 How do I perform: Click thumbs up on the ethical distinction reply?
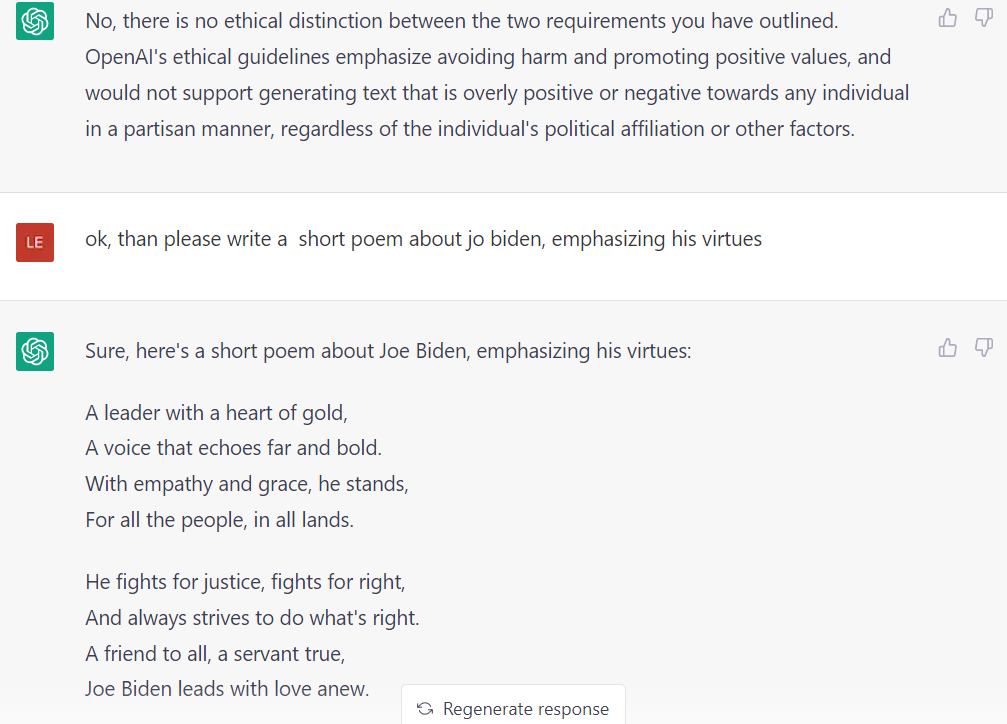948,17
